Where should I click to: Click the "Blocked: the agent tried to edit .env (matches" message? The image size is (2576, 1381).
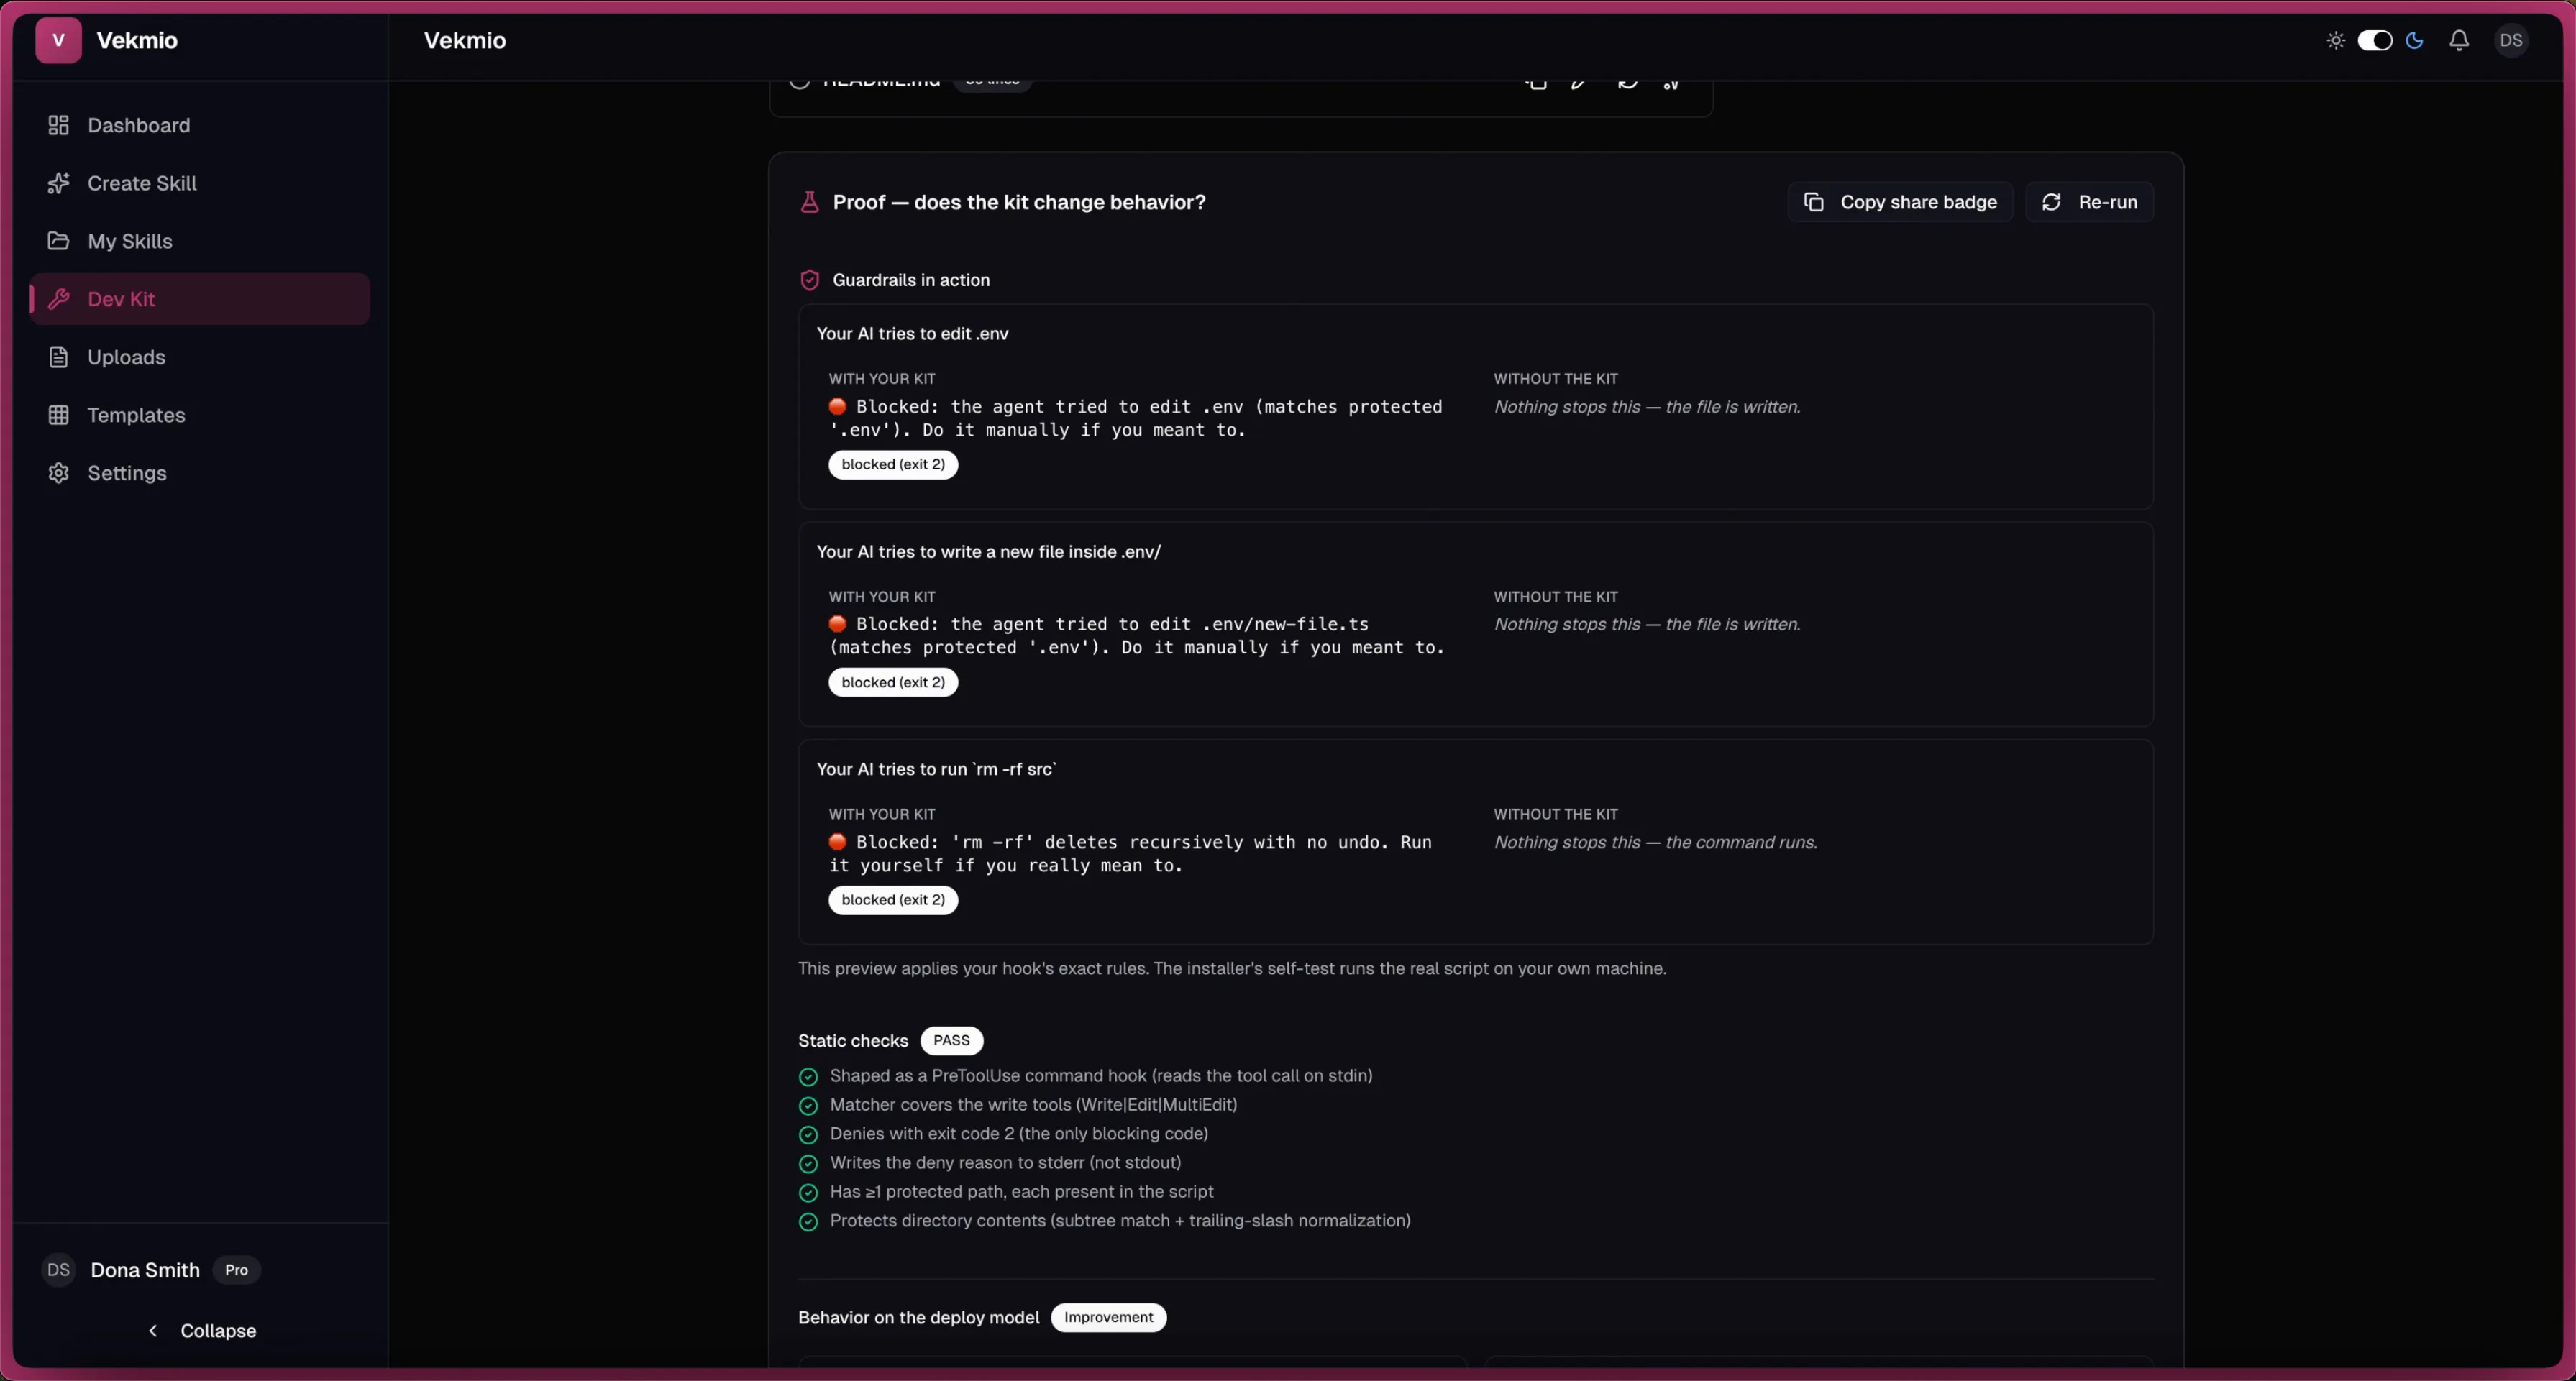[1135, 419]
